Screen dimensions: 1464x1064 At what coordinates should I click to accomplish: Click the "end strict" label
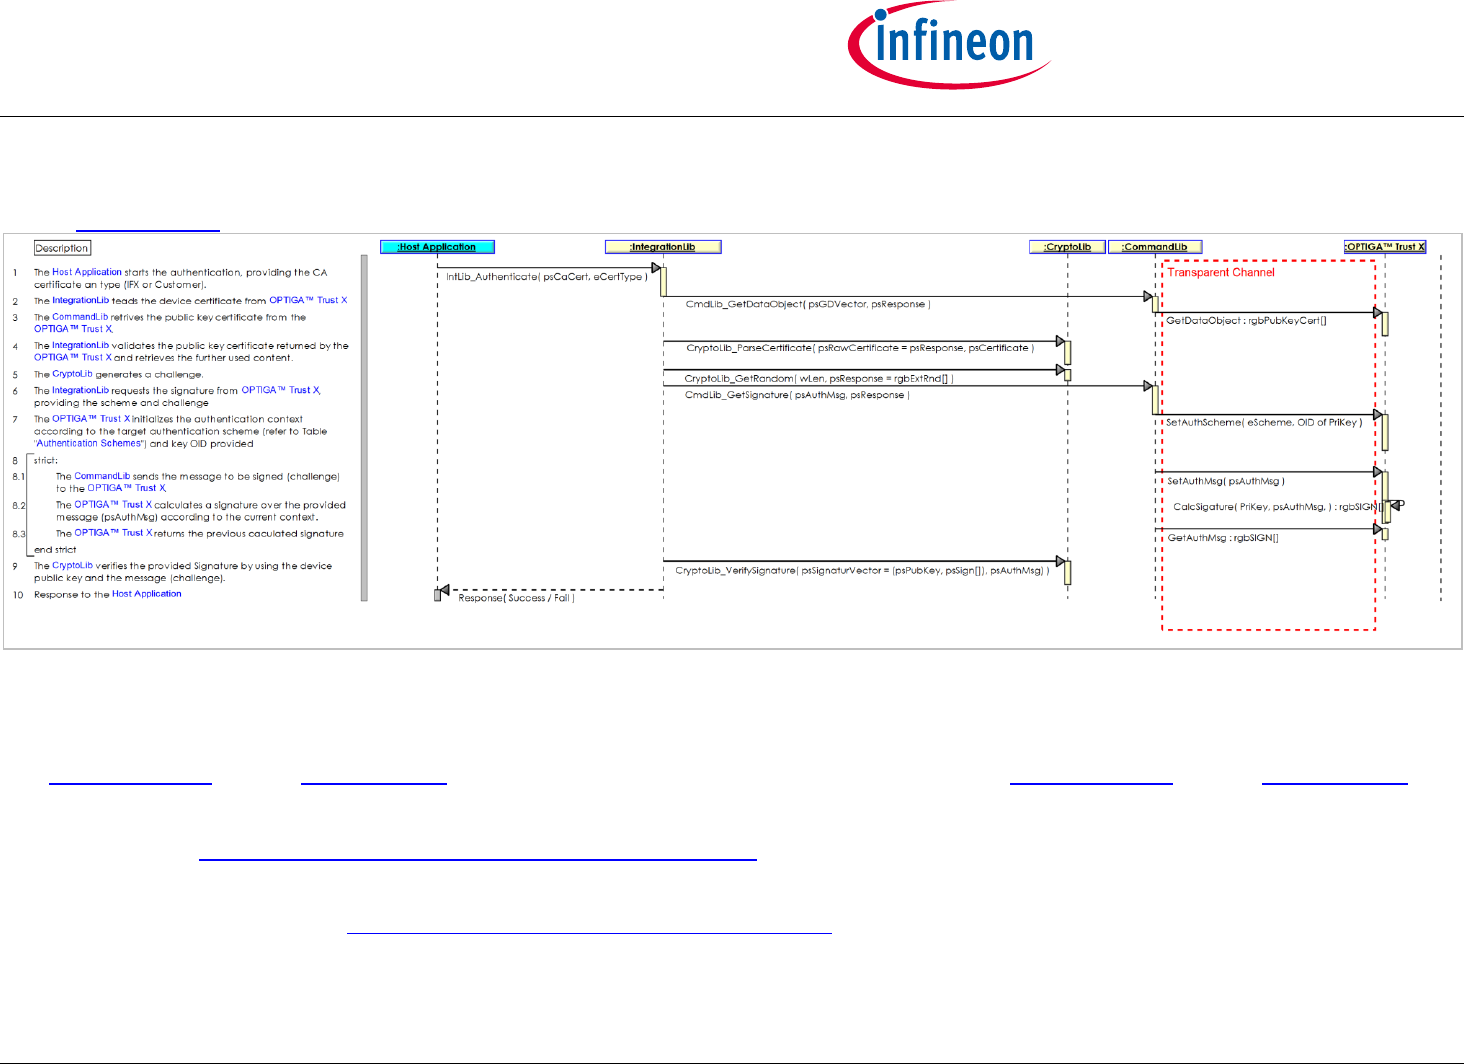tap(55, 550)
